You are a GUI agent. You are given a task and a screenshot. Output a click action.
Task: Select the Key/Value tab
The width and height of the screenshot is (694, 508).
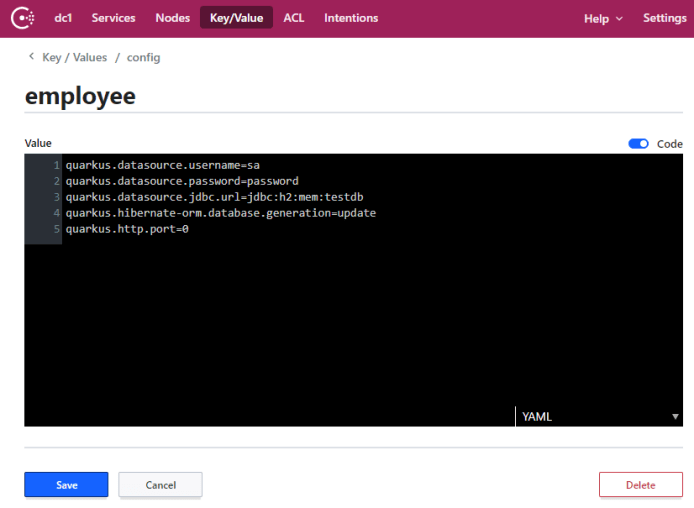tap(236, 18)
